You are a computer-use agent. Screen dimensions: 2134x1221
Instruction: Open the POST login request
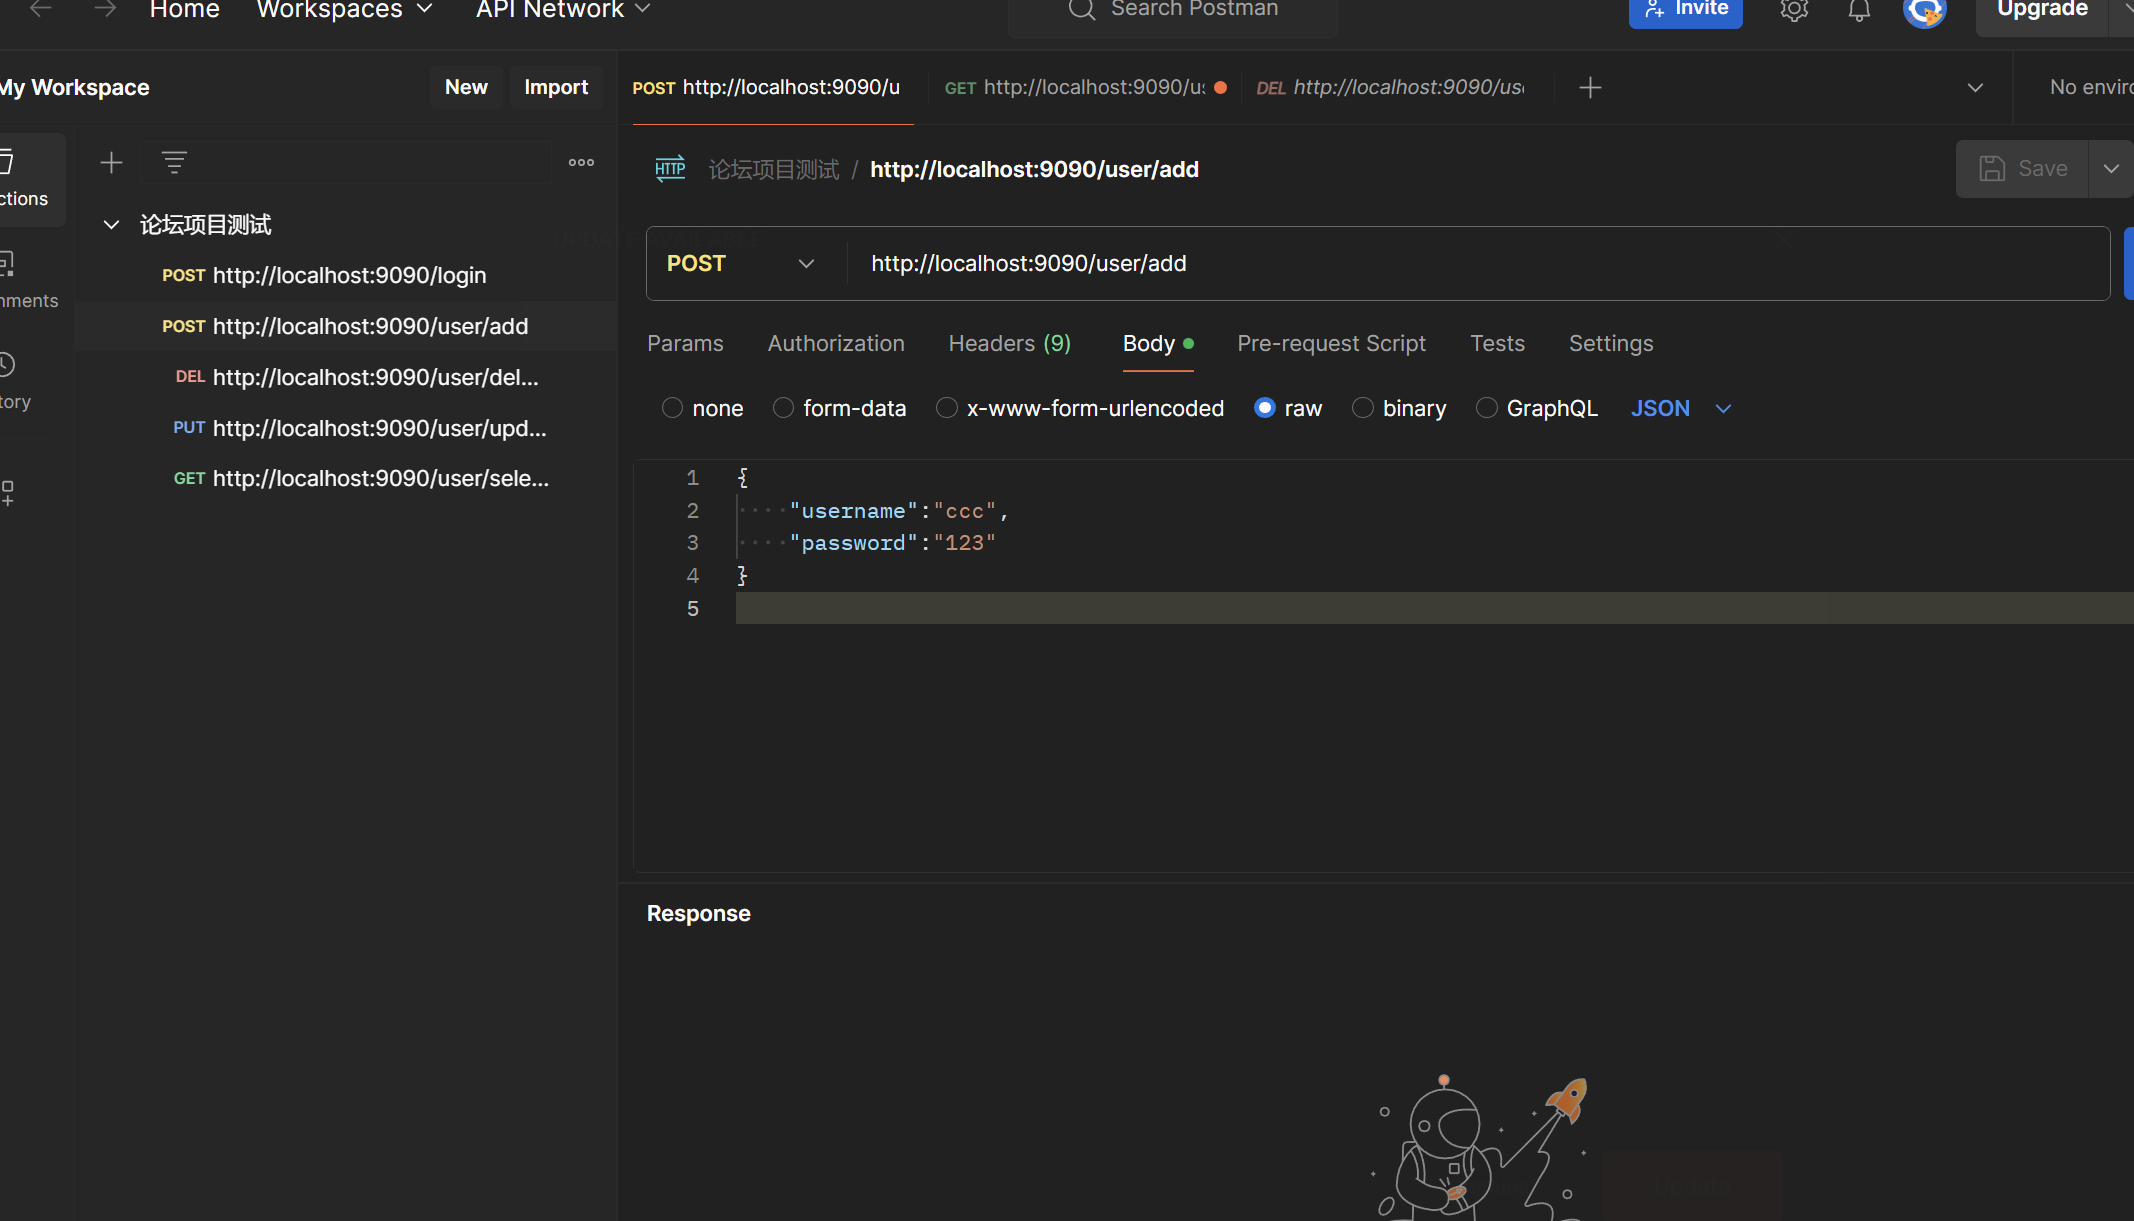point(346,275)
